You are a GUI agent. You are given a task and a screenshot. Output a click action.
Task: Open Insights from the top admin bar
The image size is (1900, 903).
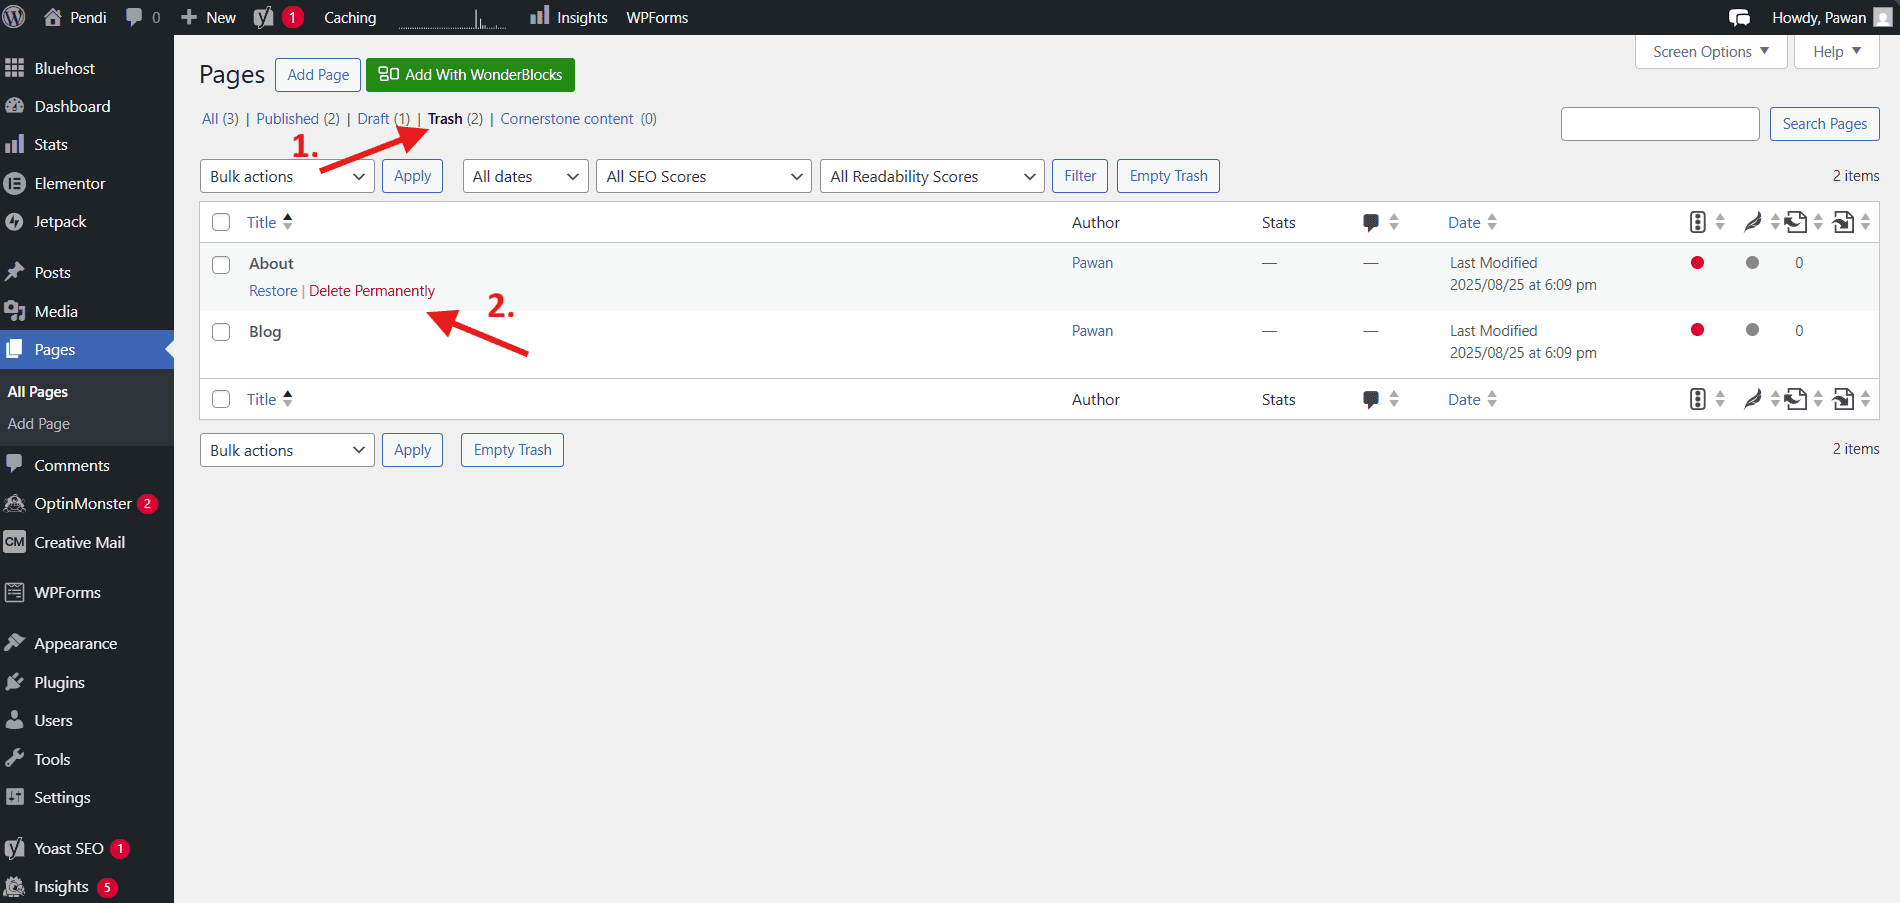point(580,16)
